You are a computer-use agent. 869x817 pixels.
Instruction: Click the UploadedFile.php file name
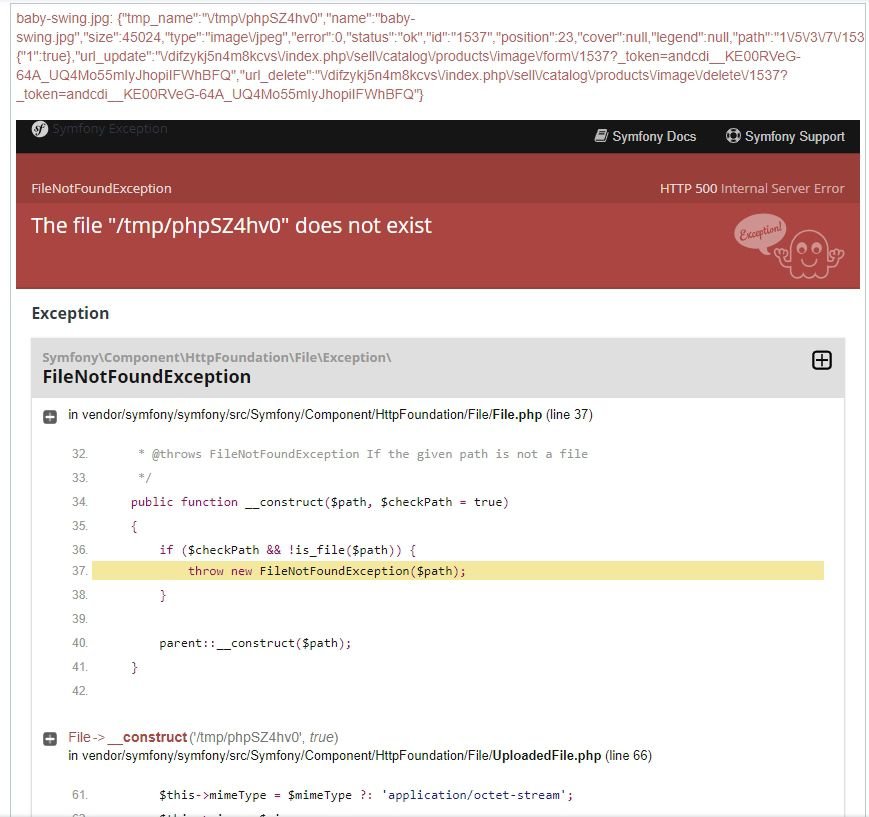click(546, 755)
